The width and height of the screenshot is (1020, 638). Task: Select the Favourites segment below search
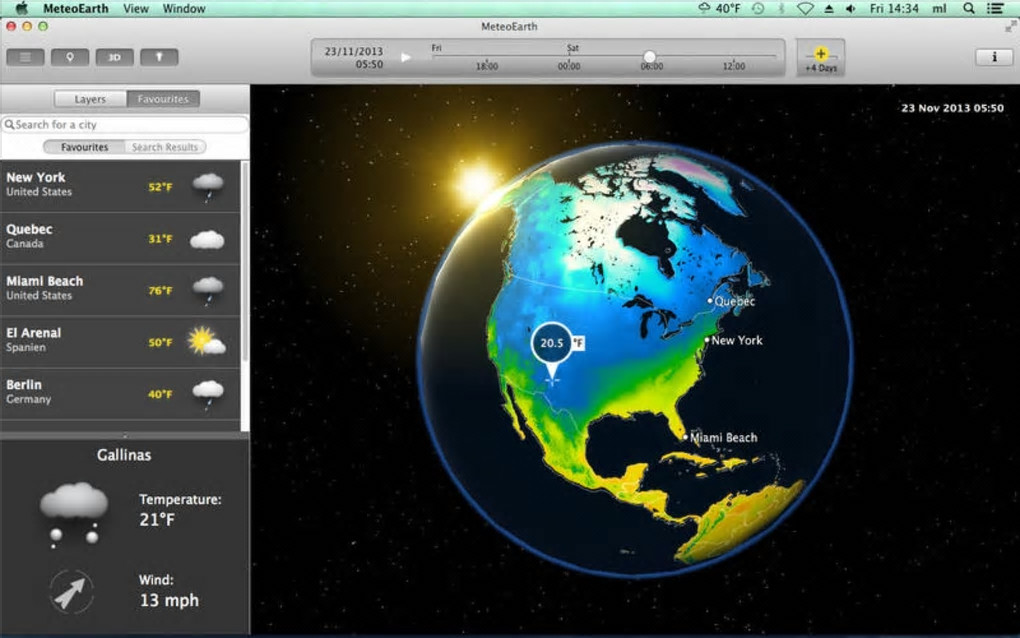click(x=85, y=147)
